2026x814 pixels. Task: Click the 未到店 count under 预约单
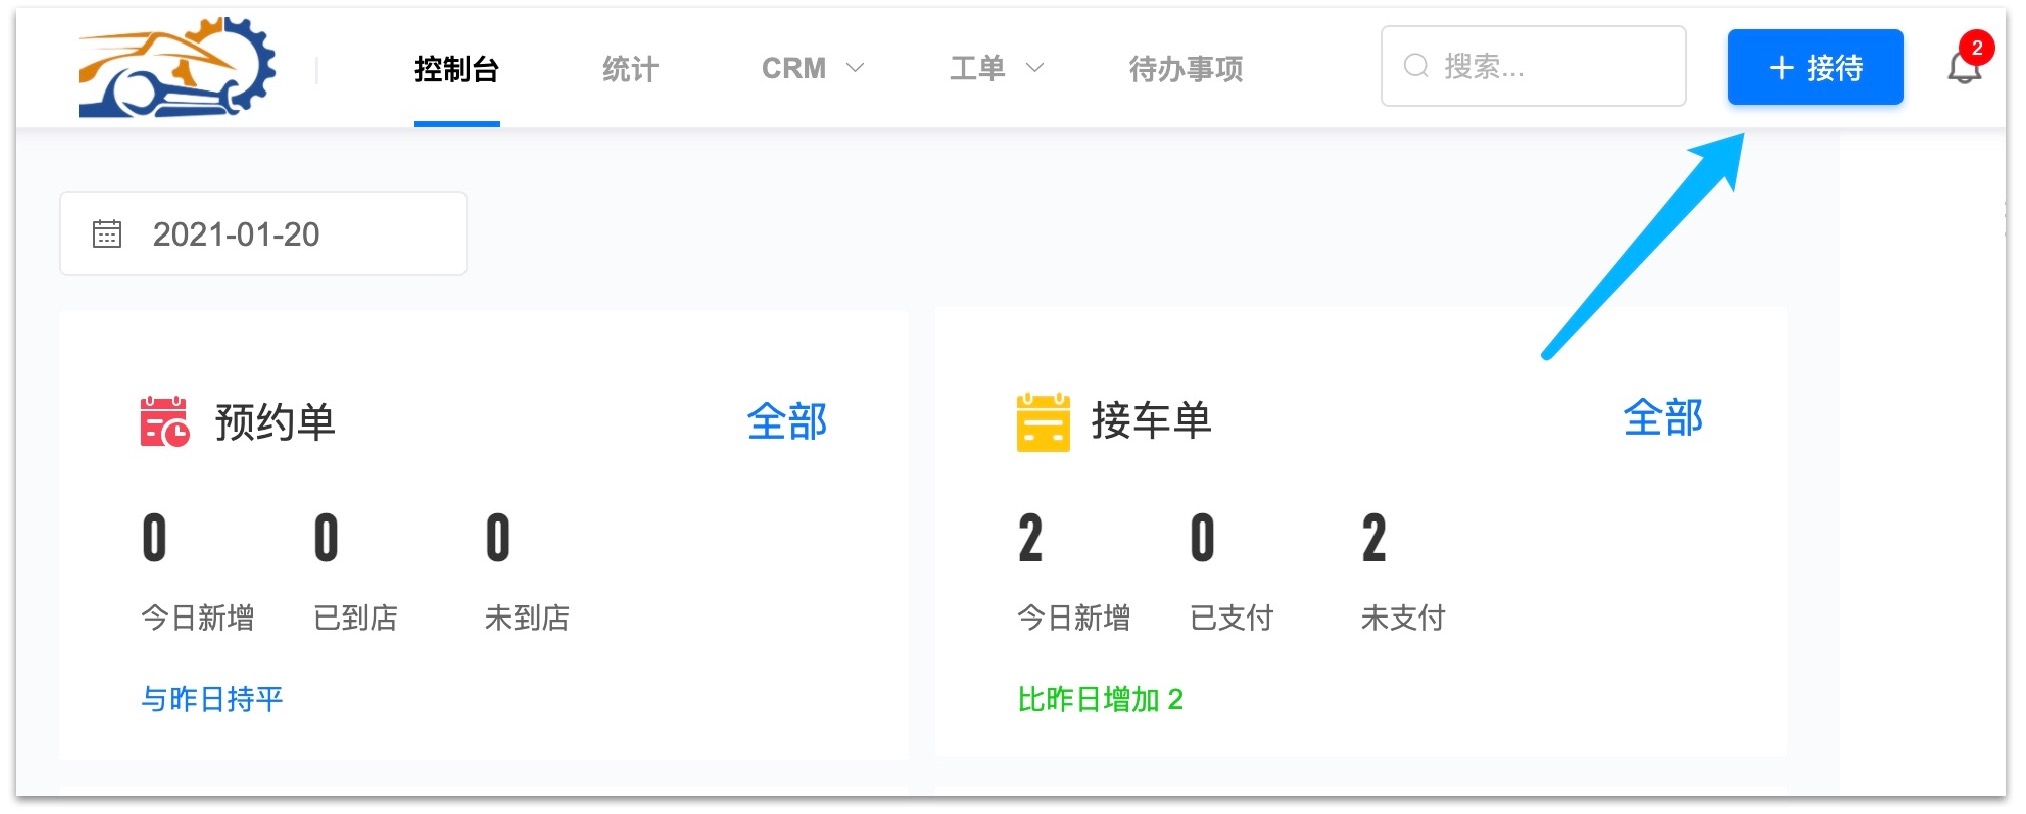[x=498, y=538]
